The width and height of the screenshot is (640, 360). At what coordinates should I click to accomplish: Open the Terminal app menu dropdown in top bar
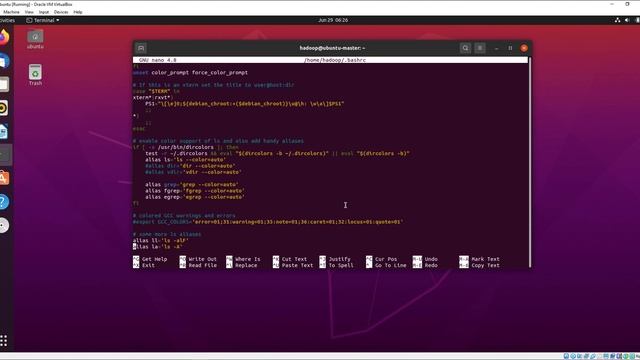[43, 20]
